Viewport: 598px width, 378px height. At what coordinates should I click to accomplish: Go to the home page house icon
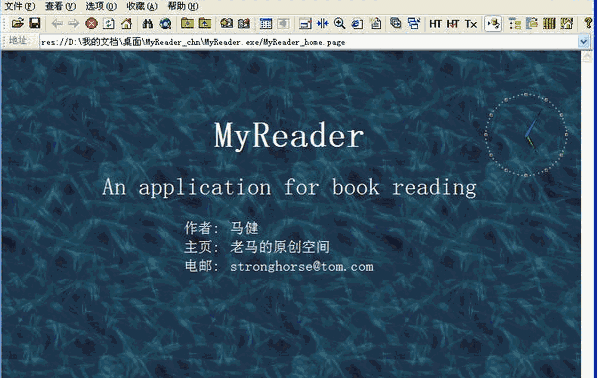(126, 24)
